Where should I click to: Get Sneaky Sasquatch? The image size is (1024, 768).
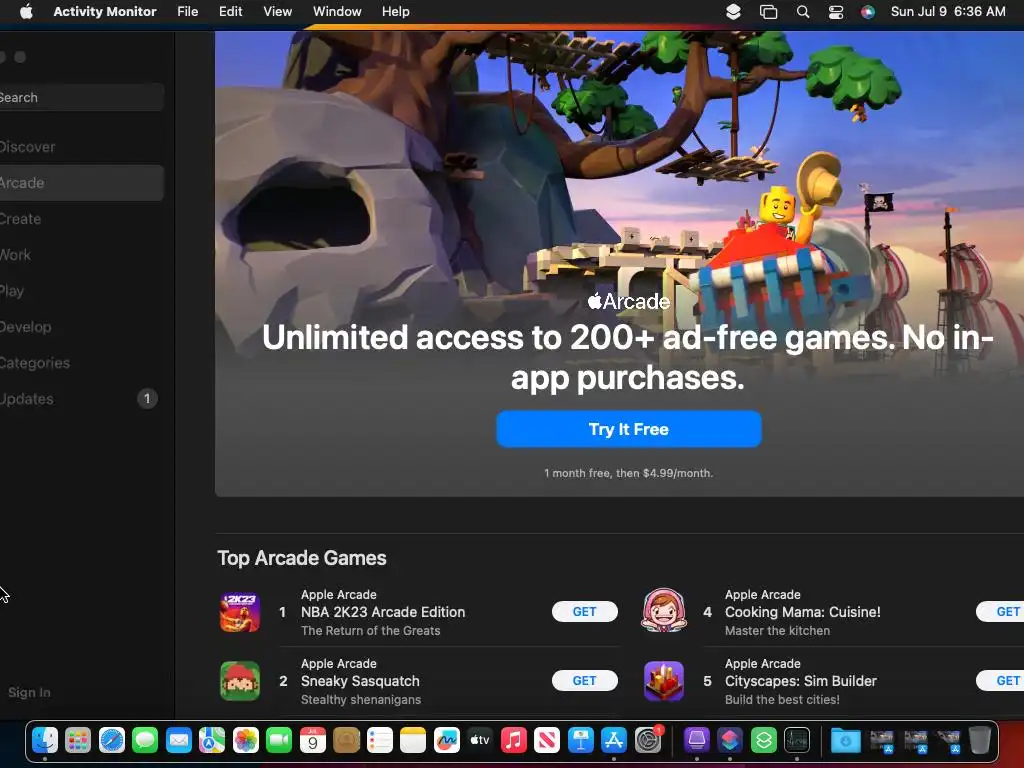coord(584,680)
